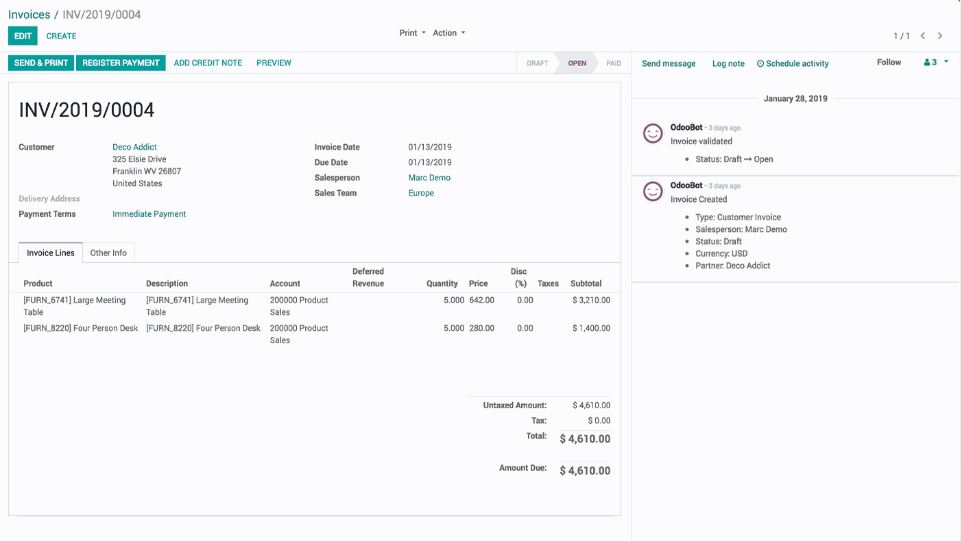The height and width of the screenshot is (541, 961).
Task: Open the Deco Addict customer link
Action: coord(134,147)
